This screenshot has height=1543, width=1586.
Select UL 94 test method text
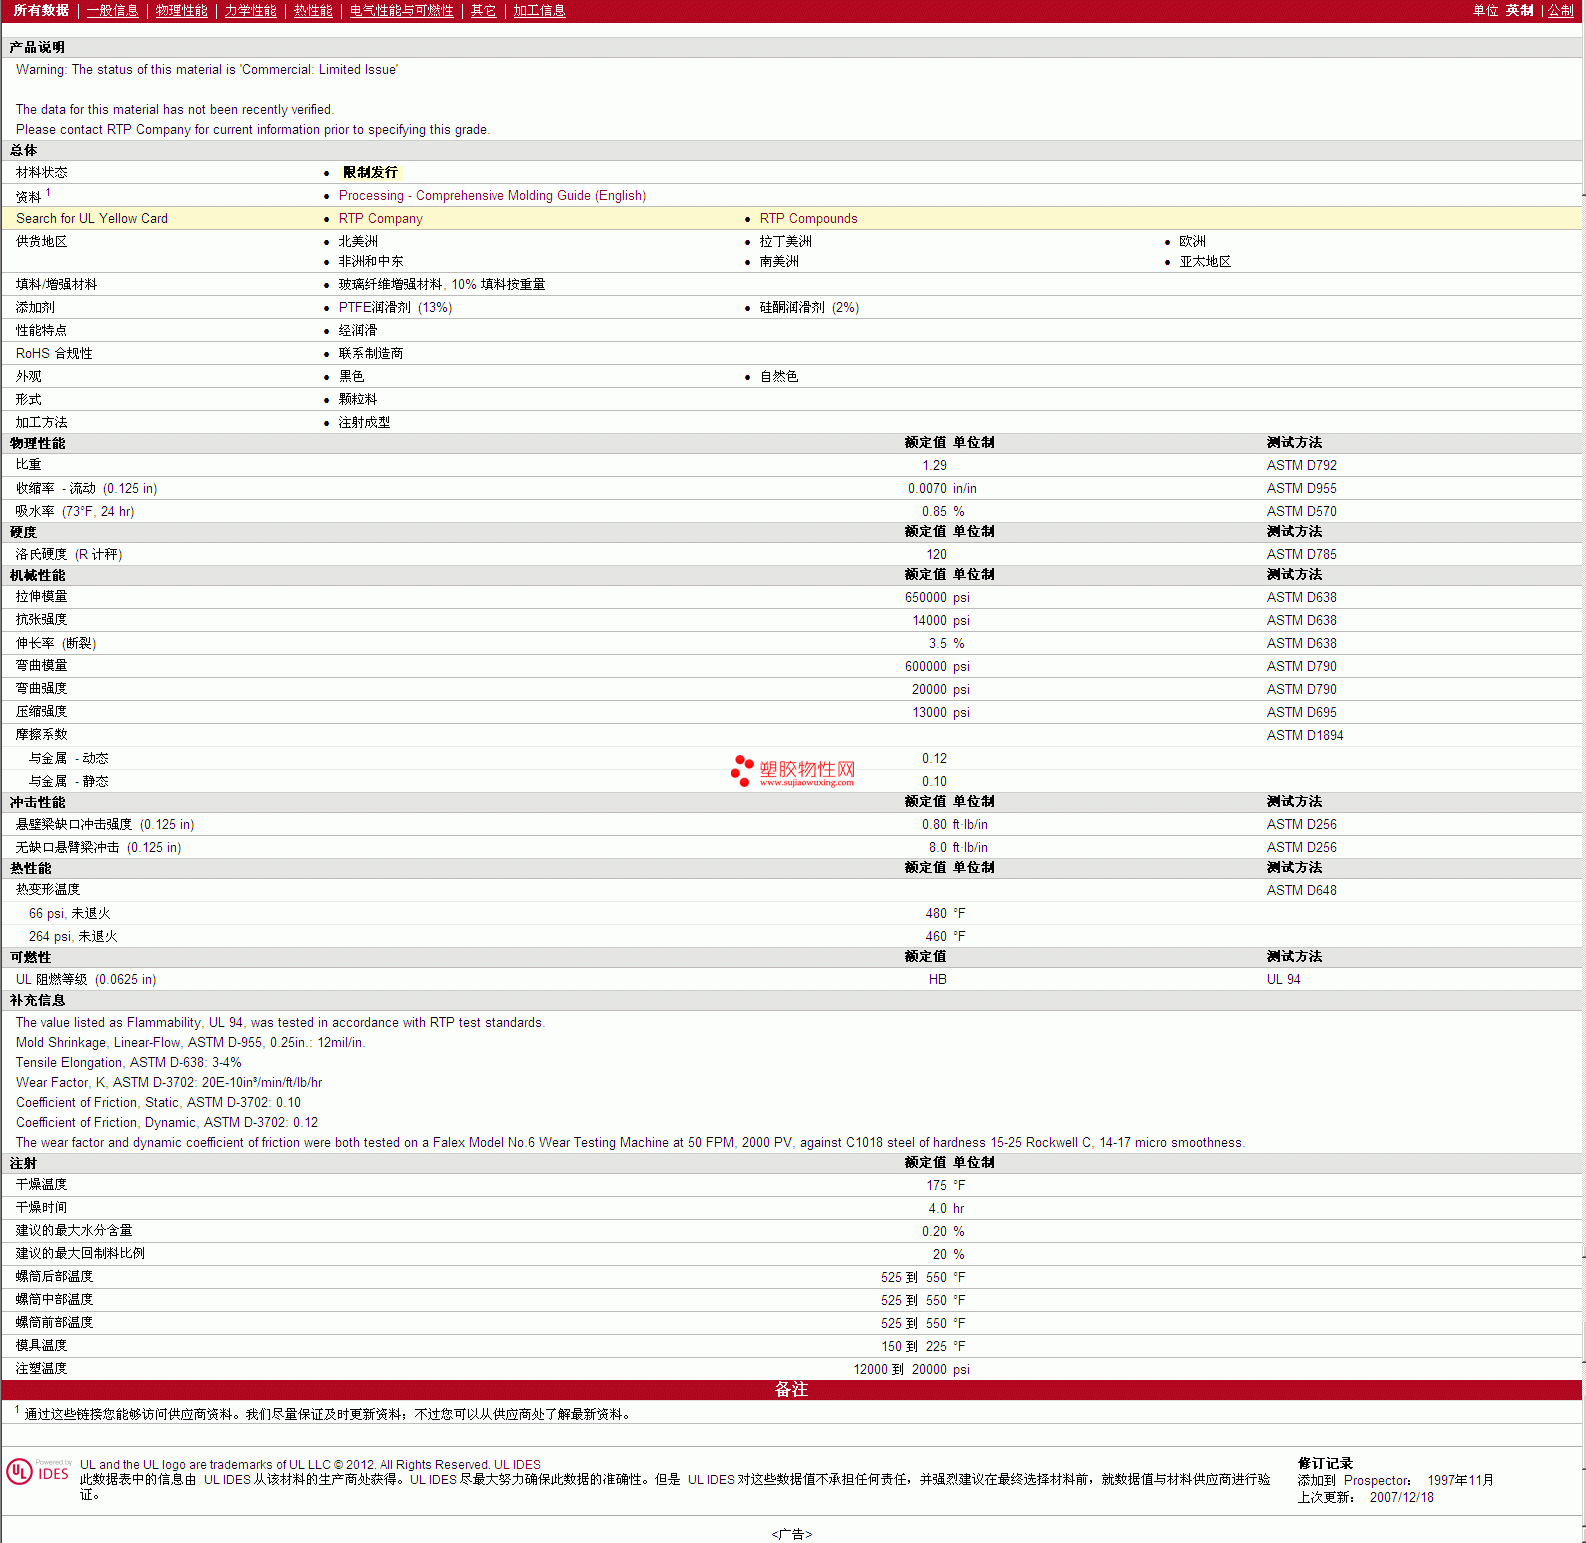pyautogui.click(x=1283, y=980)
